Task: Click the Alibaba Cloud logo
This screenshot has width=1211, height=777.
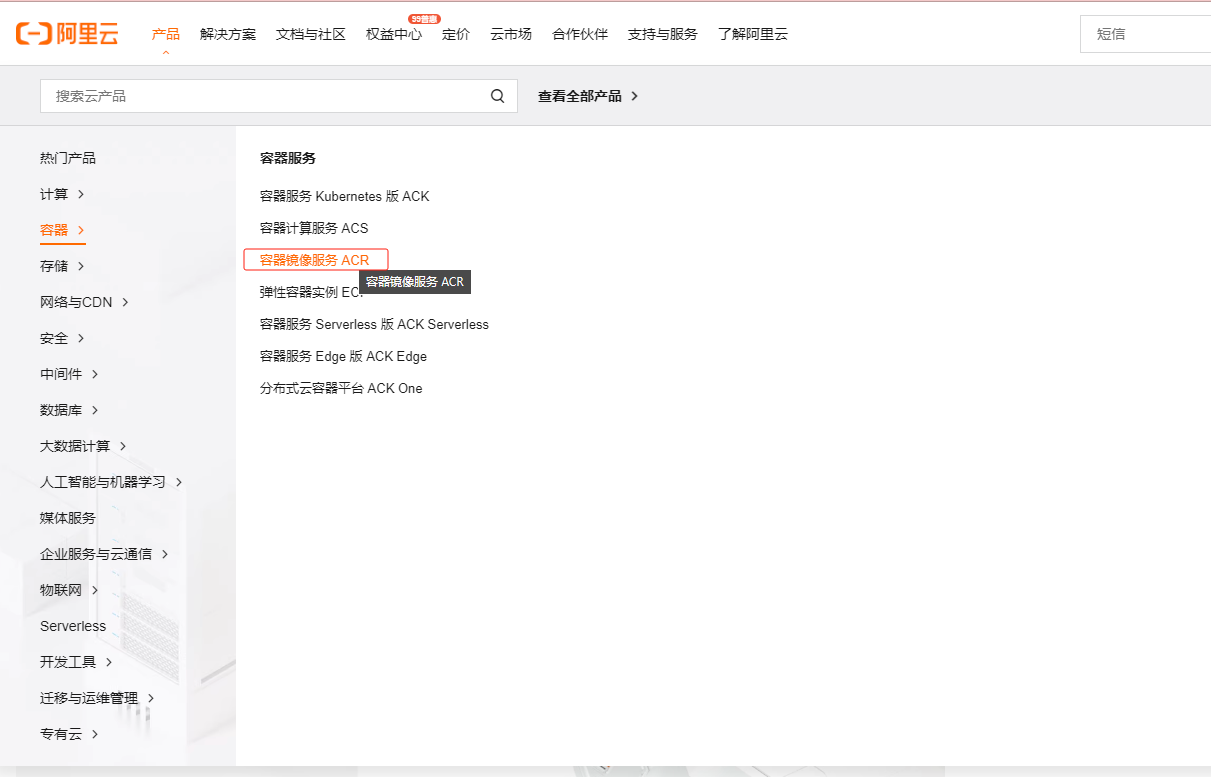Action: click(67, 34)
